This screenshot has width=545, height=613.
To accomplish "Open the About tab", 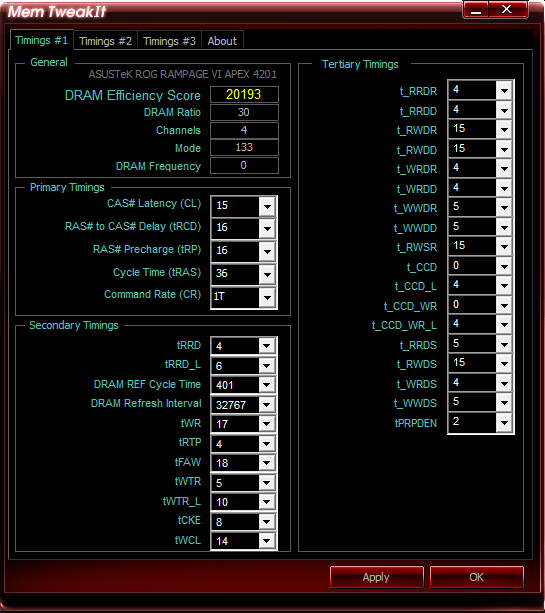I will point(222,41).
